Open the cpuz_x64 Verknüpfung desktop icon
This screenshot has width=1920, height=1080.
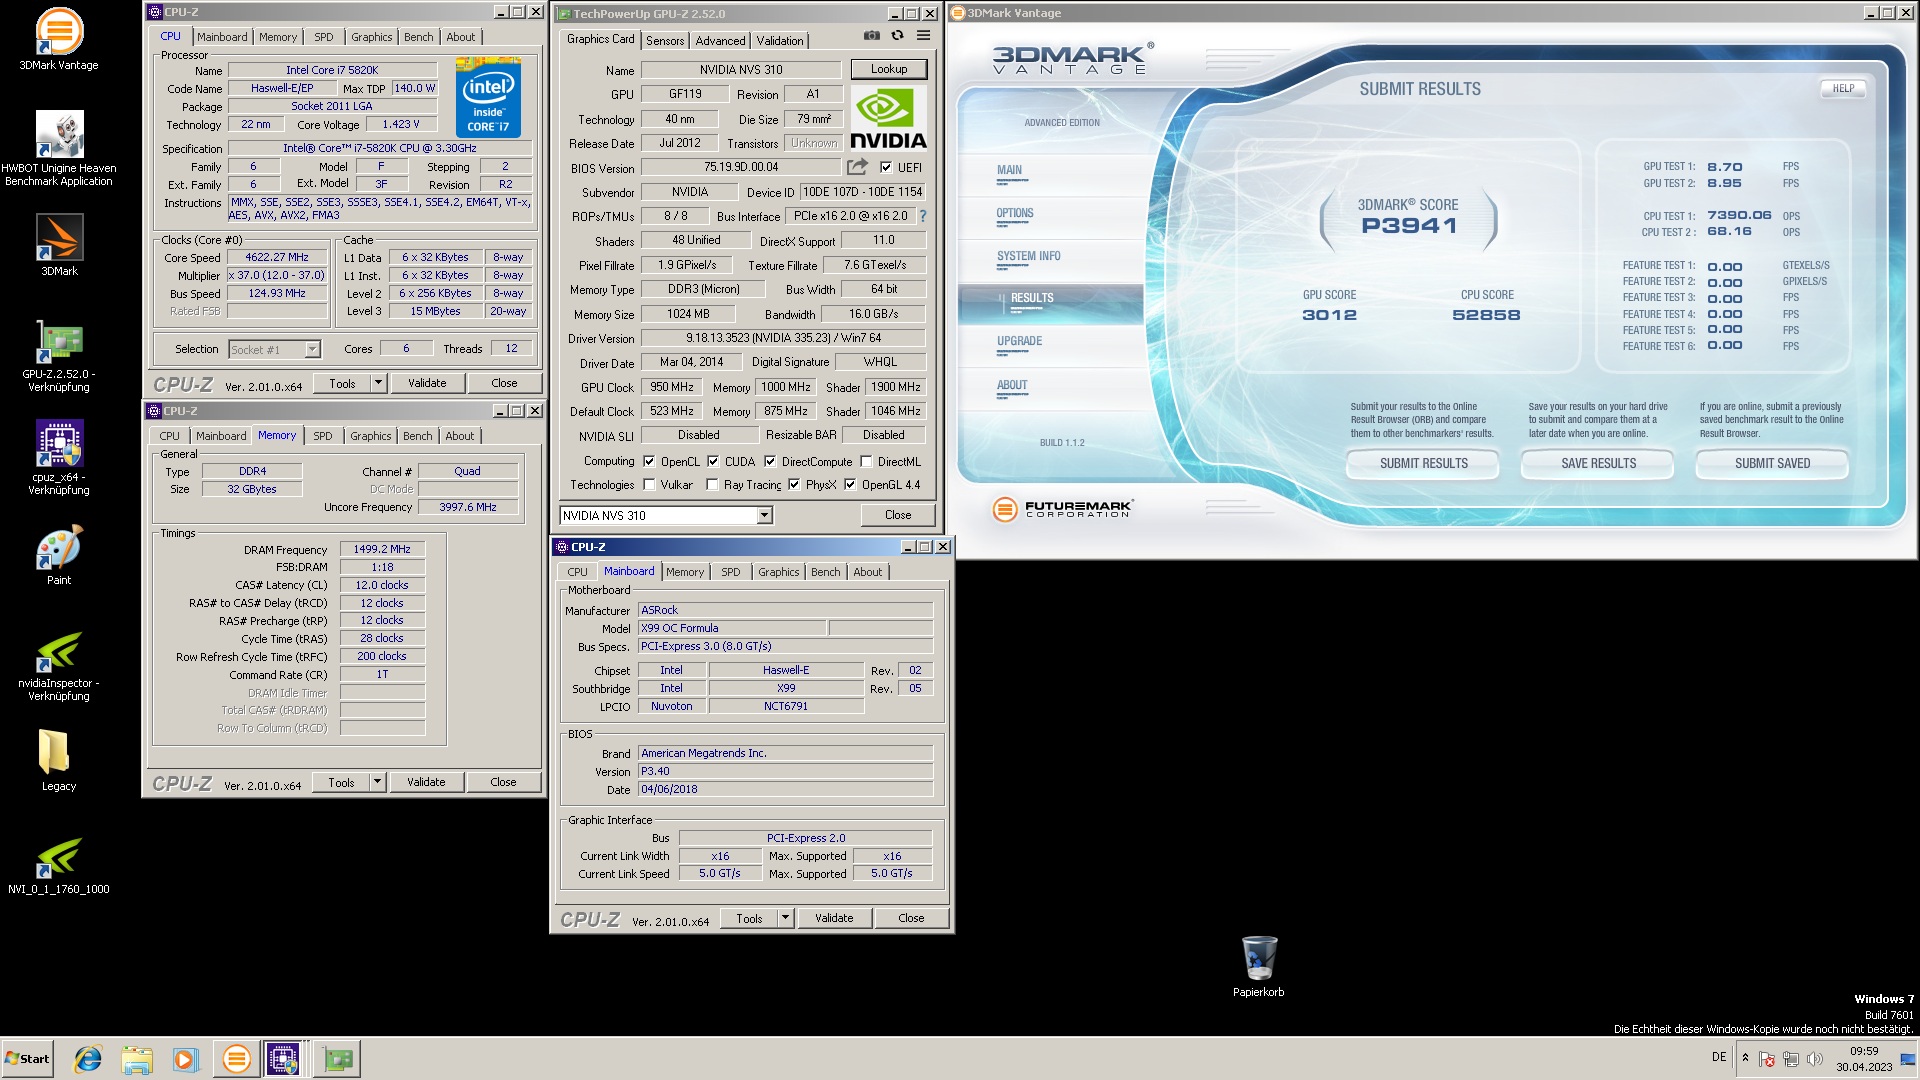pyautogui.click(x=59, y=458)
